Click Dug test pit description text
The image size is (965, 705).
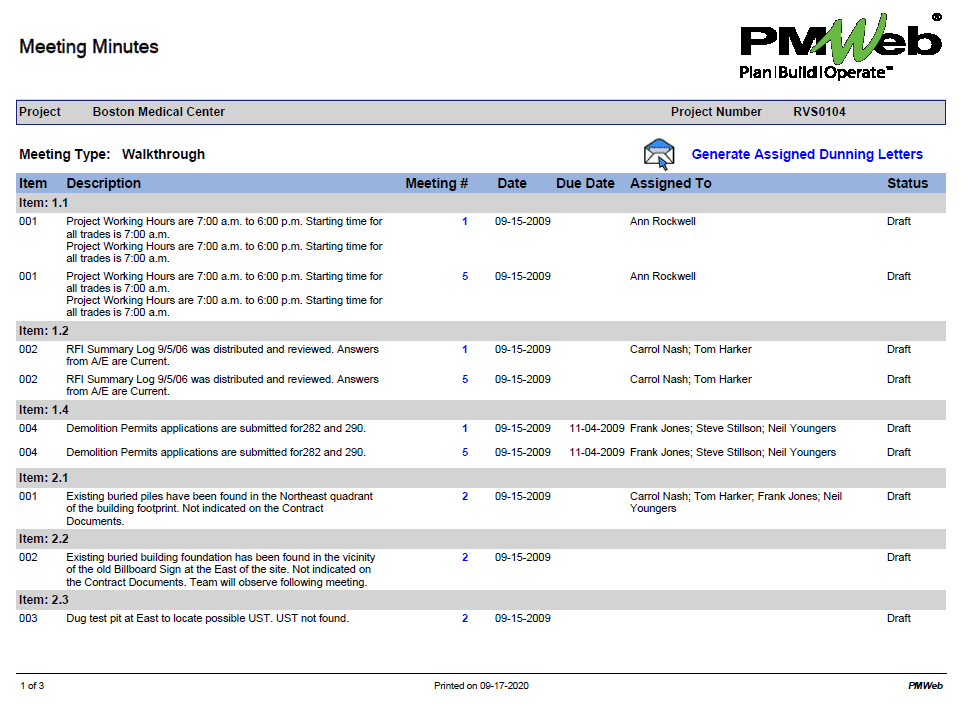(207, 618)
